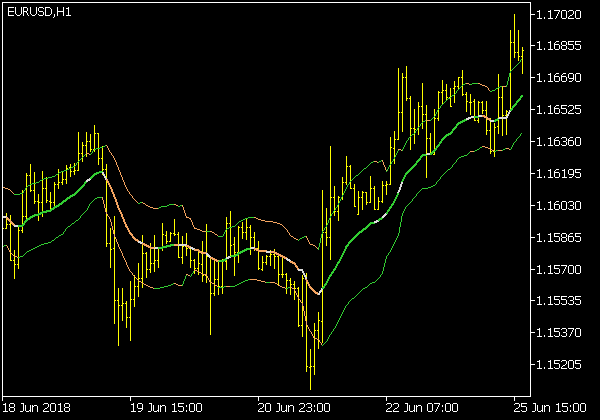Click the 25 Jun 15:00 time label
Screen dimensions: 600x420
click(549, 408)
